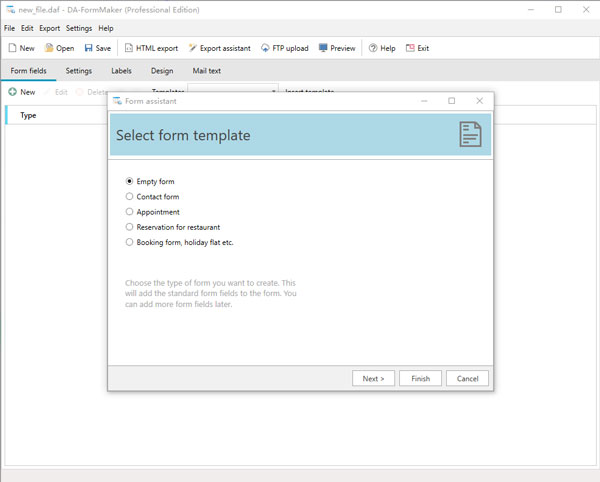Open Help via the question mark icon
This screenshot has height=482, width=600.
click(x=373, y=48)
